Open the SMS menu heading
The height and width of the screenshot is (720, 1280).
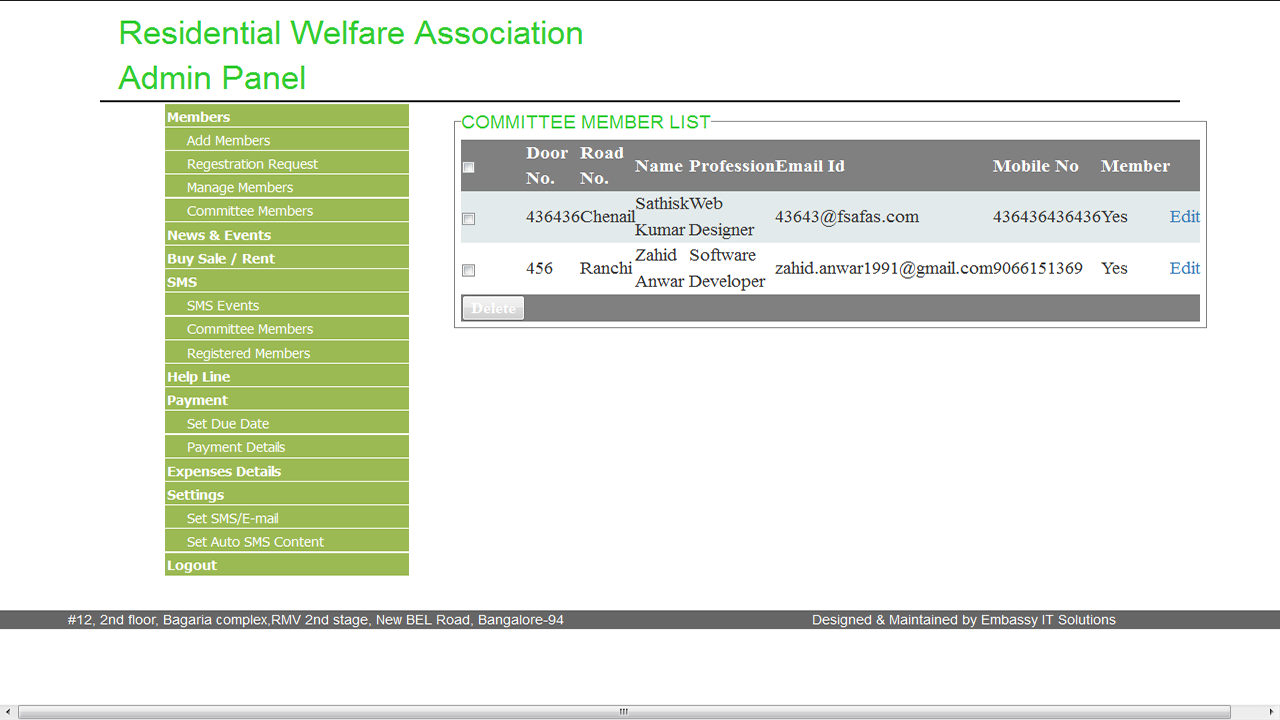[x=287, y=282]
